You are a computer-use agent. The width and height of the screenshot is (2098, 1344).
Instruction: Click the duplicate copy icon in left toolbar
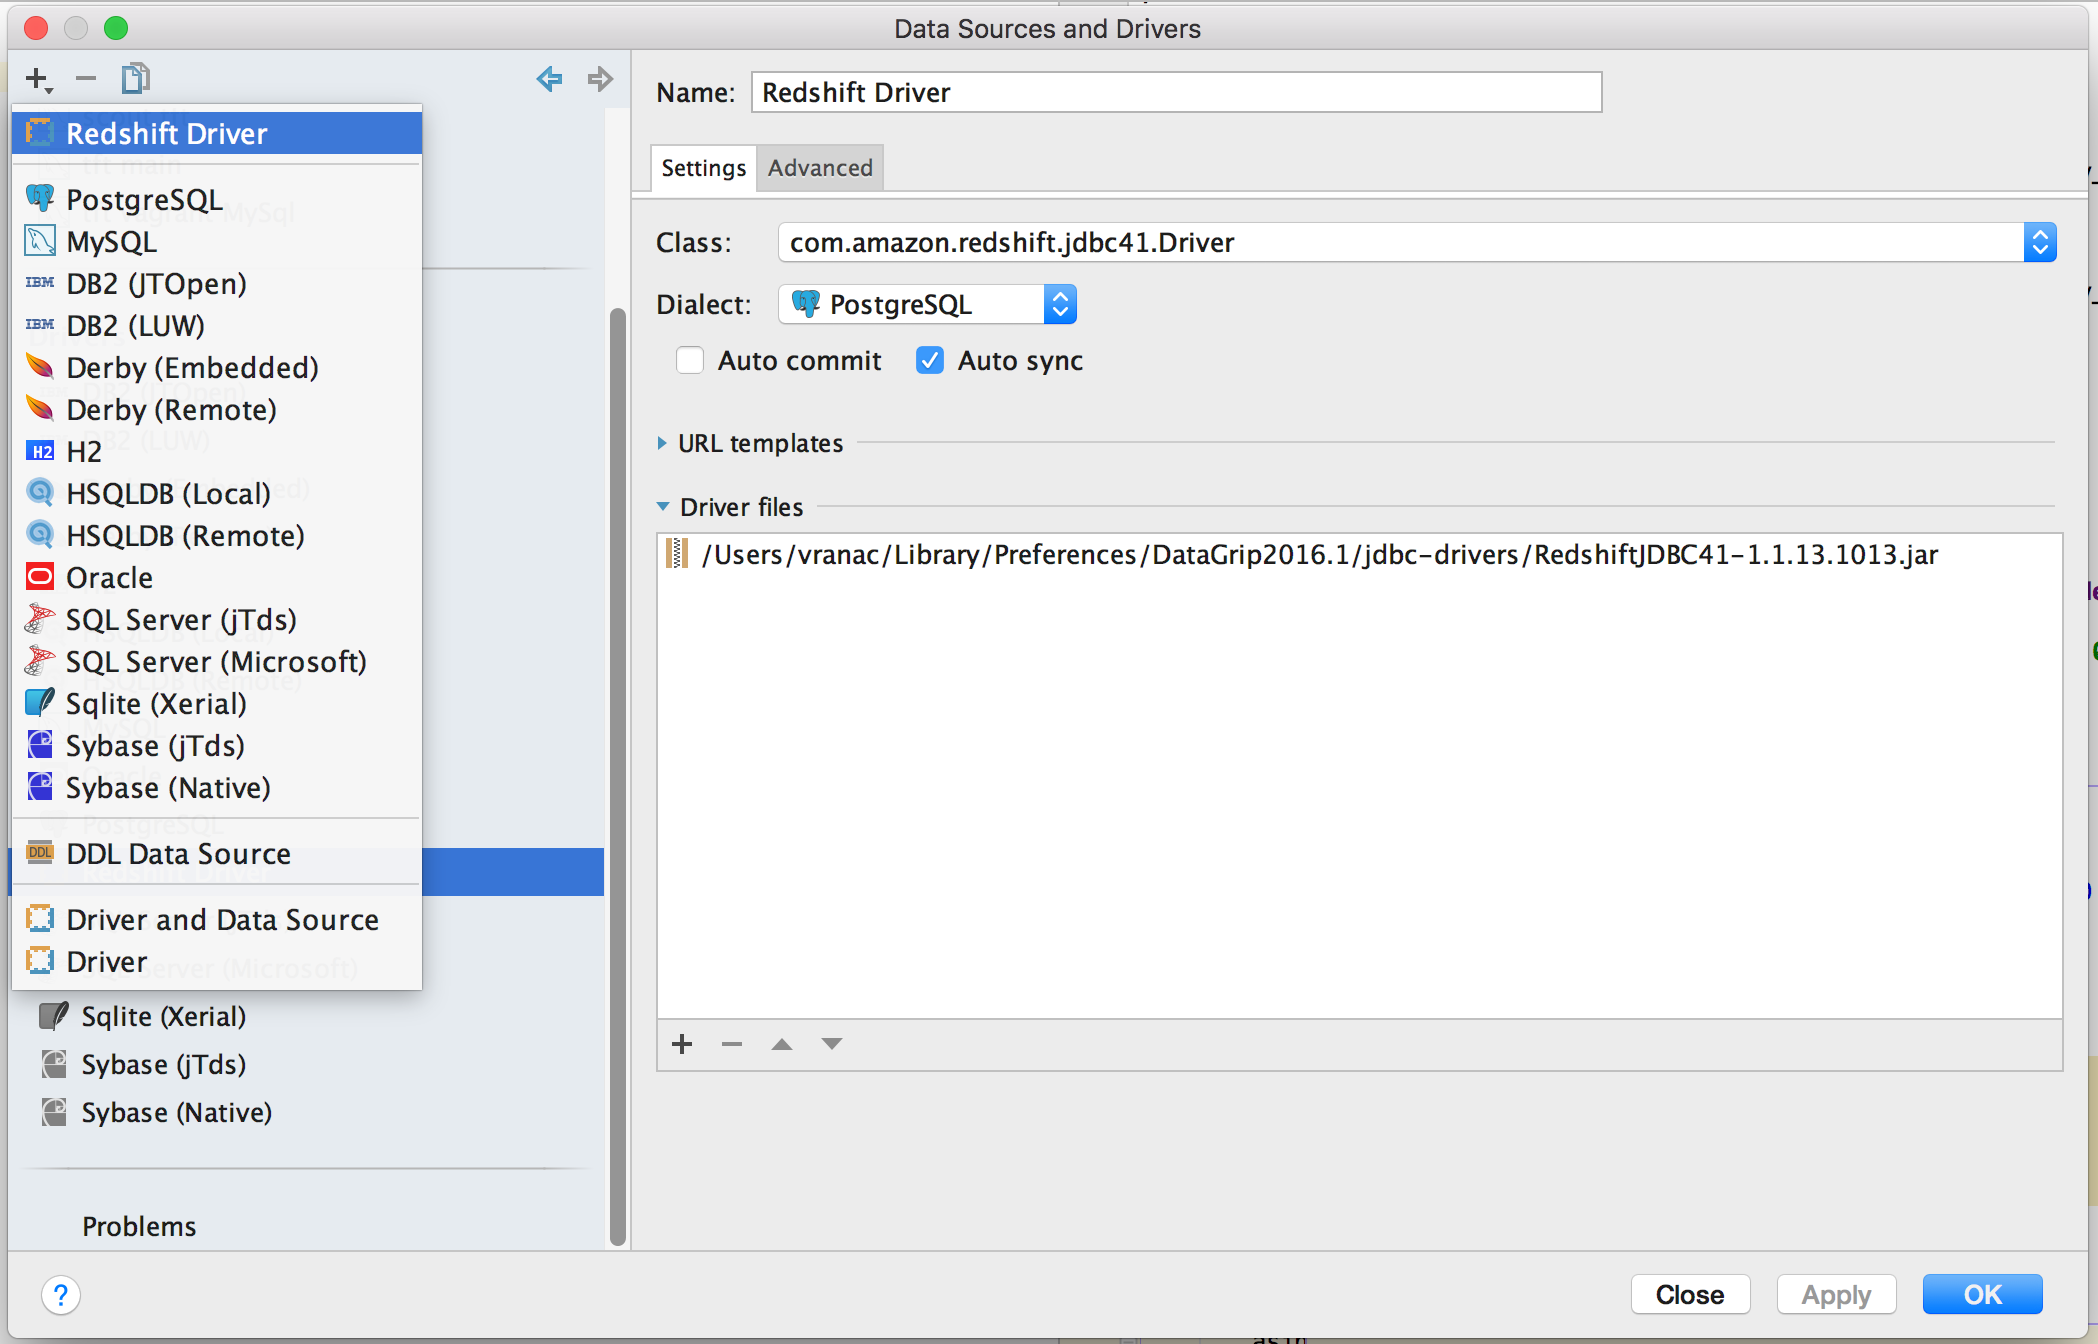tap(135, 78)
